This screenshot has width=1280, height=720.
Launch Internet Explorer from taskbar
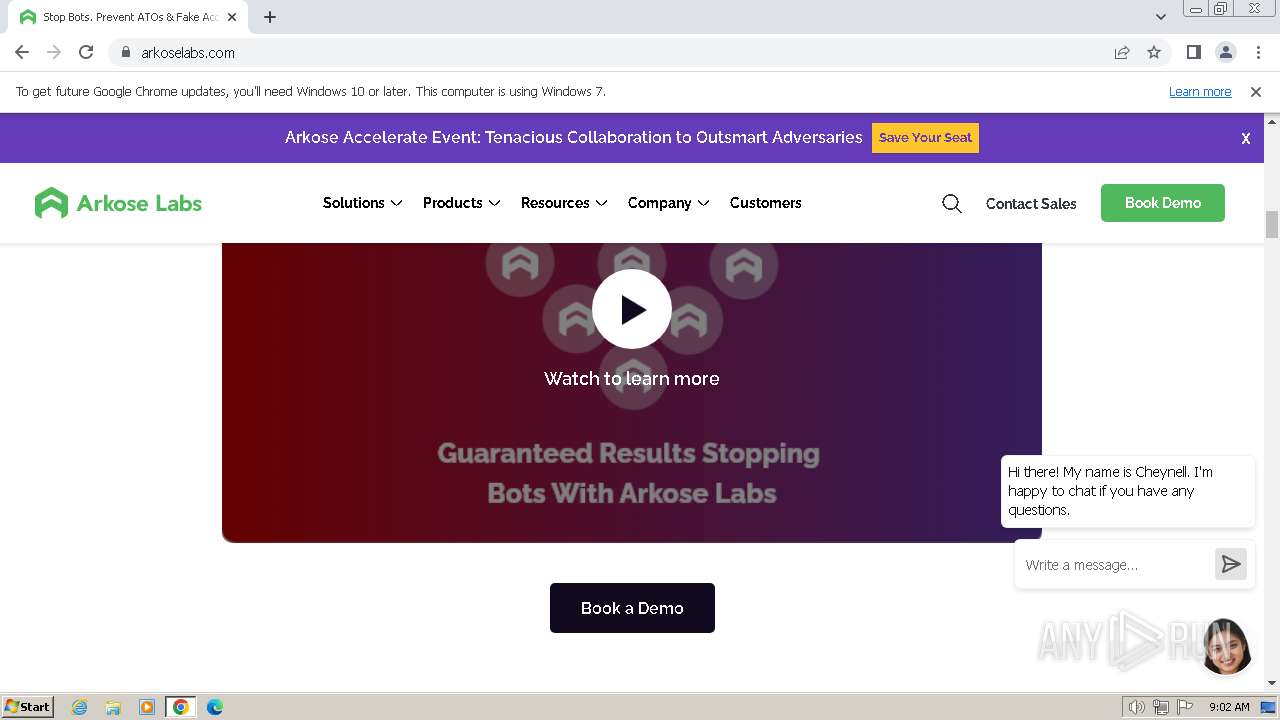click(x=79, y=707)
